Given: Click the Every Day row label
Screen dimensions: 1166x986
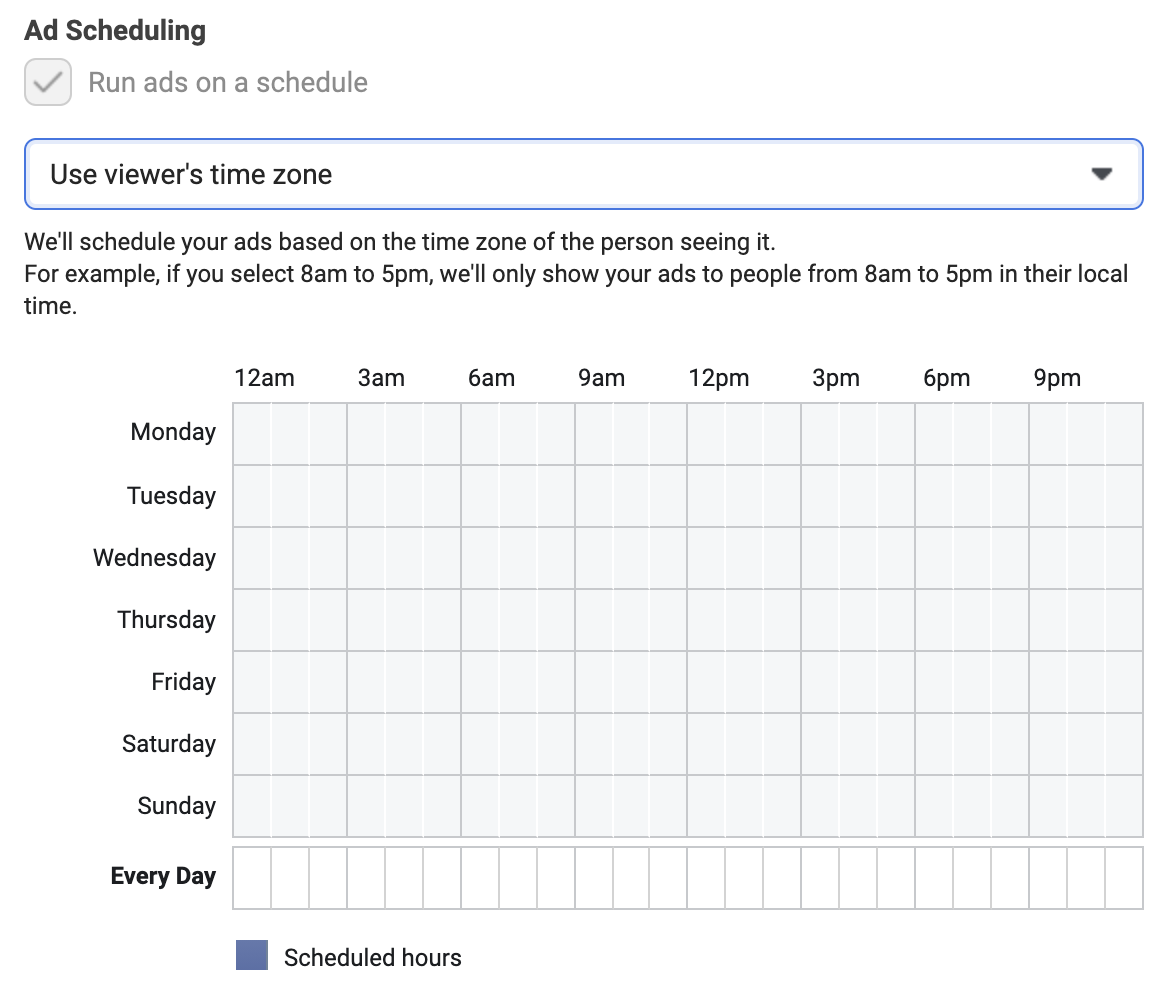Looking at the screenshot, I should 163,876.
